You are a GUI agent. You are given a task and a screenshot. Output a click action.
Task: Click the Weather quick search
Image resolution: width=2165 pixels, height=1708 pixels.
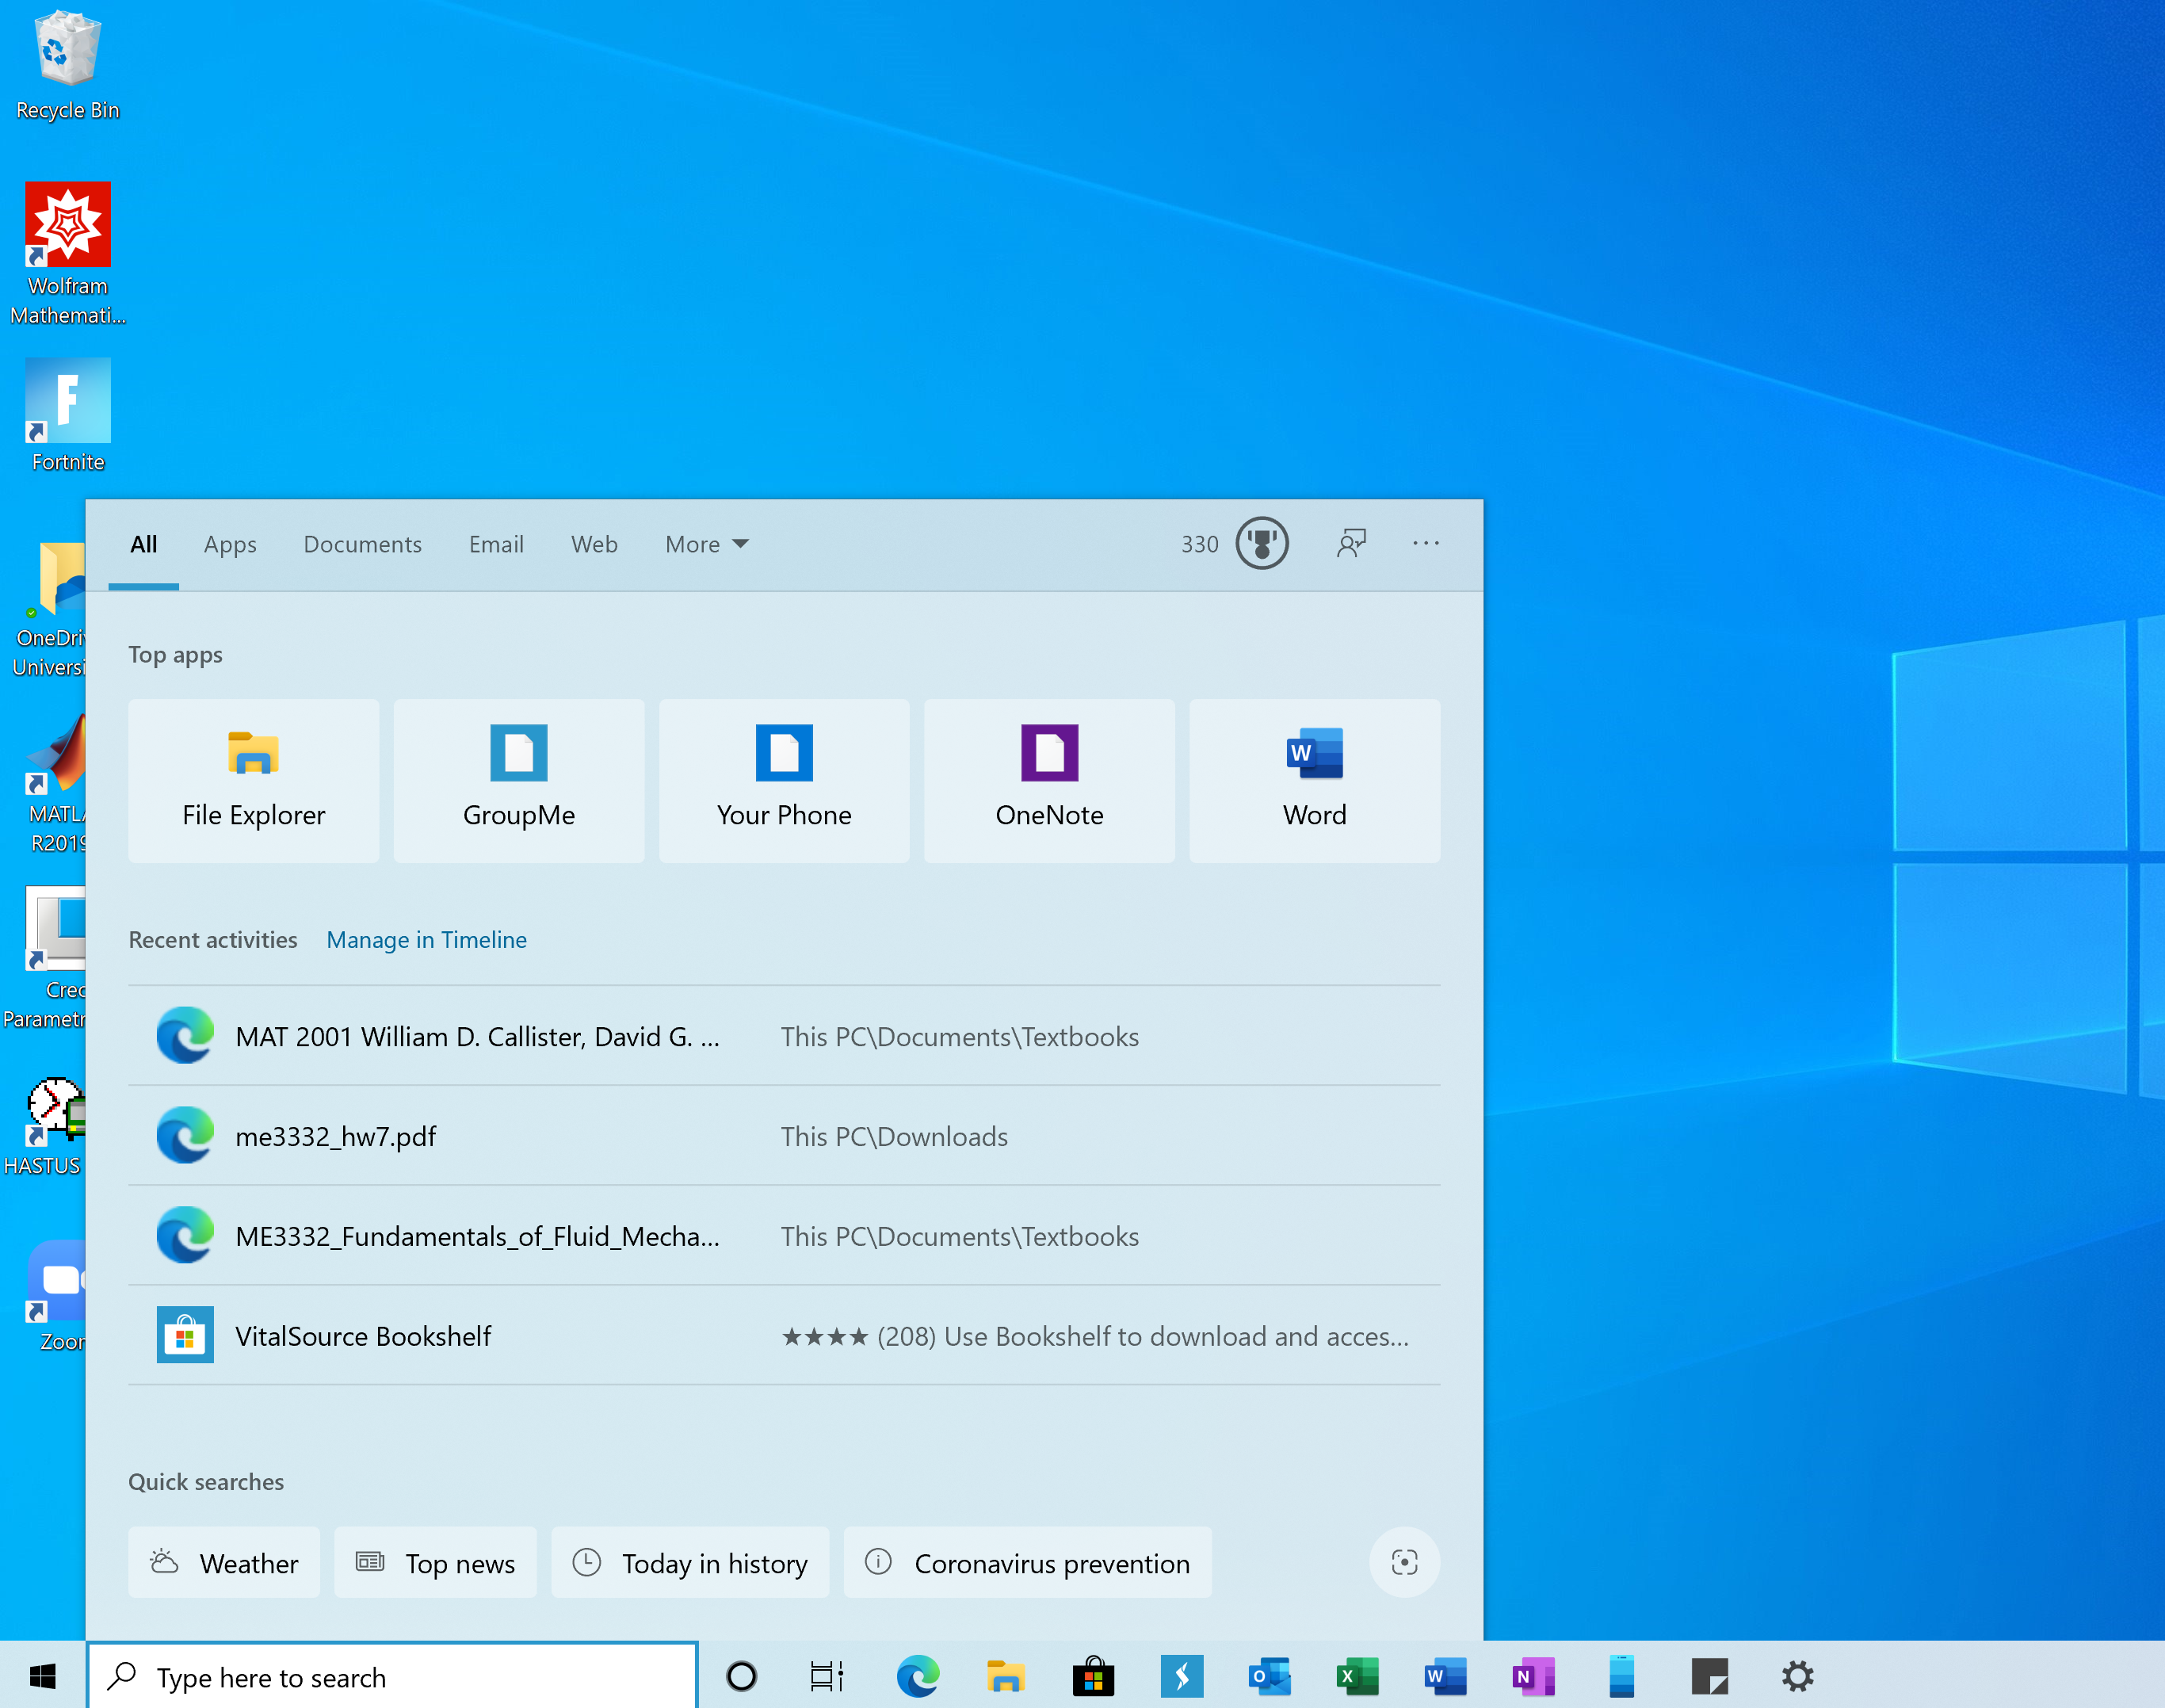point(224,1562)
